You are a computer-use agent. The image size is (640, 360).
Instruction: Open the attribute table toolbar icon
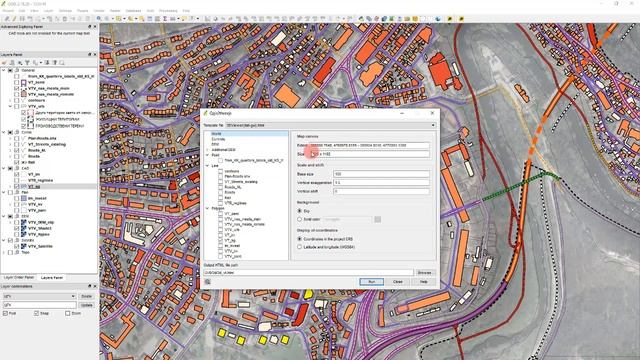149,19
